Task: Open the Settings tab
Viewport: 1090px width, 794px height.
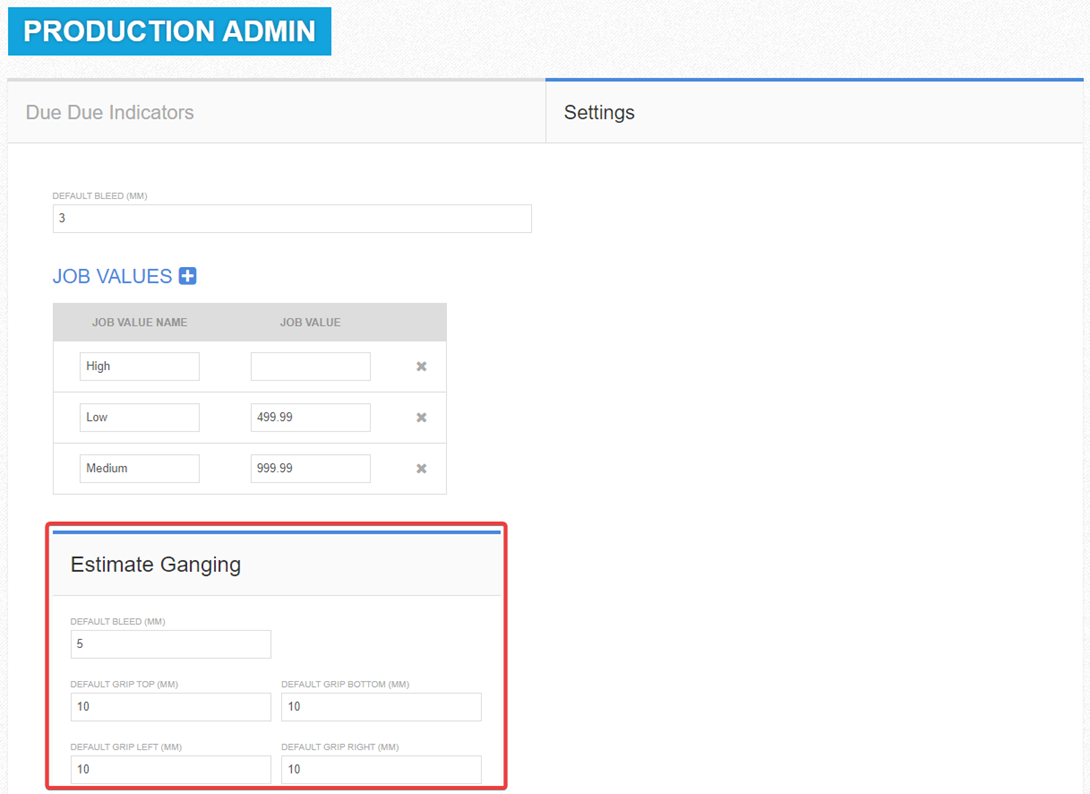Action: click(x=815, y=112)
